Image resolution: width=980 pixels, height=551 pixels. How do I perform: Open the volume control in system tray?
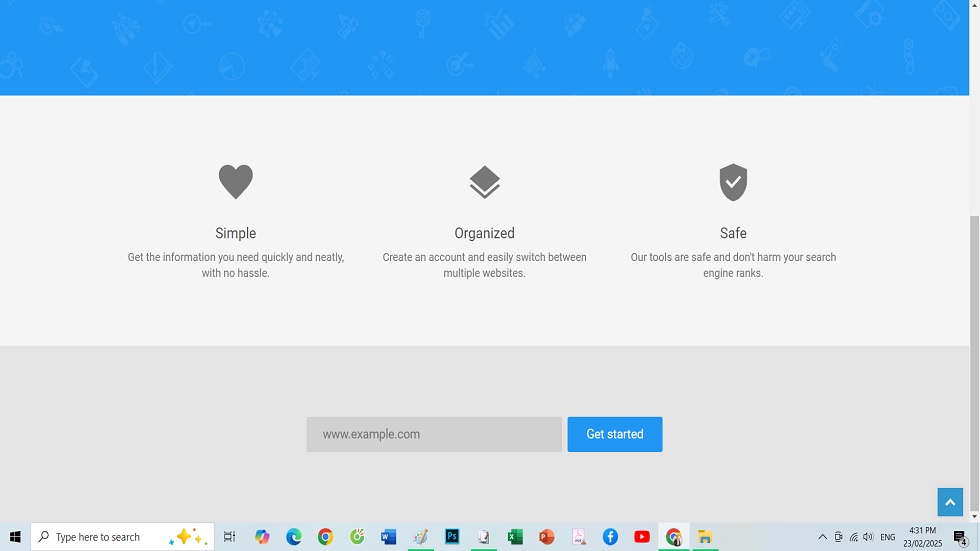867,537
